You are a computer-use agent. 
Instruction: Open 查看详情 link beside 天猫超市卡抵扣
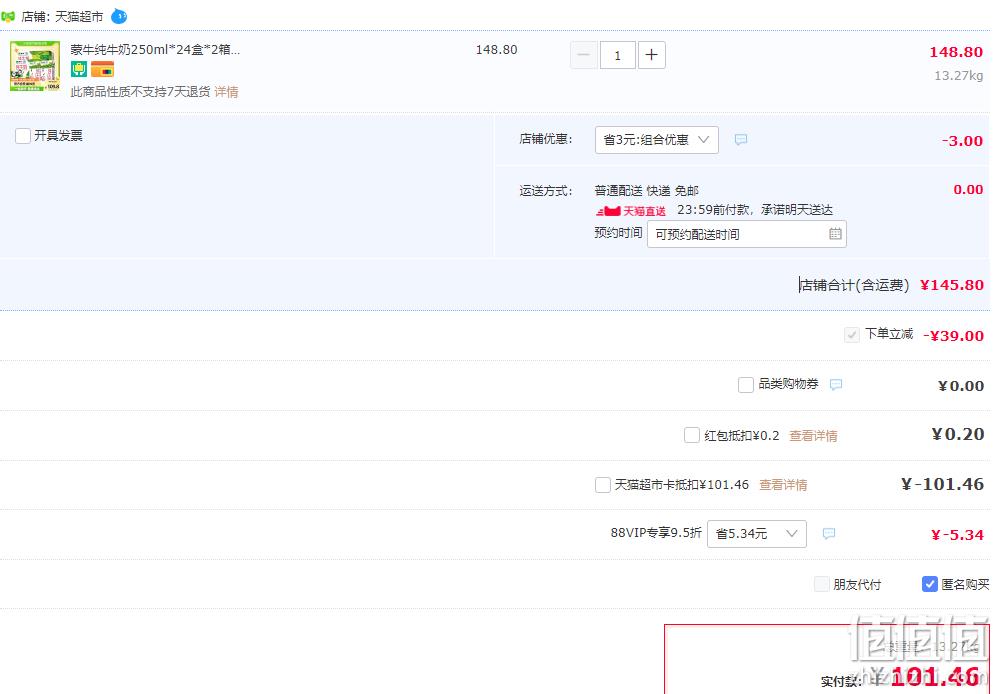[784, 485]
